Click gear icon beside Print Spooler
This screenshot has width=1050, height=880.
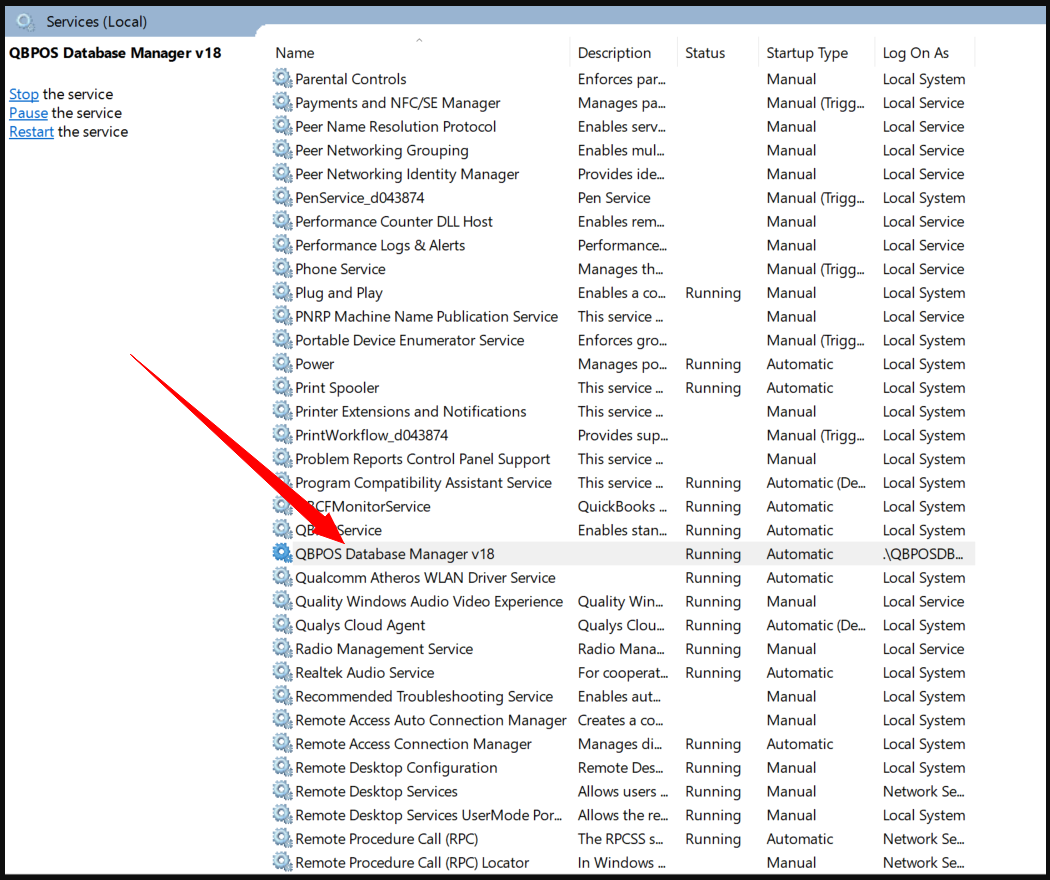tap(283, 388)
